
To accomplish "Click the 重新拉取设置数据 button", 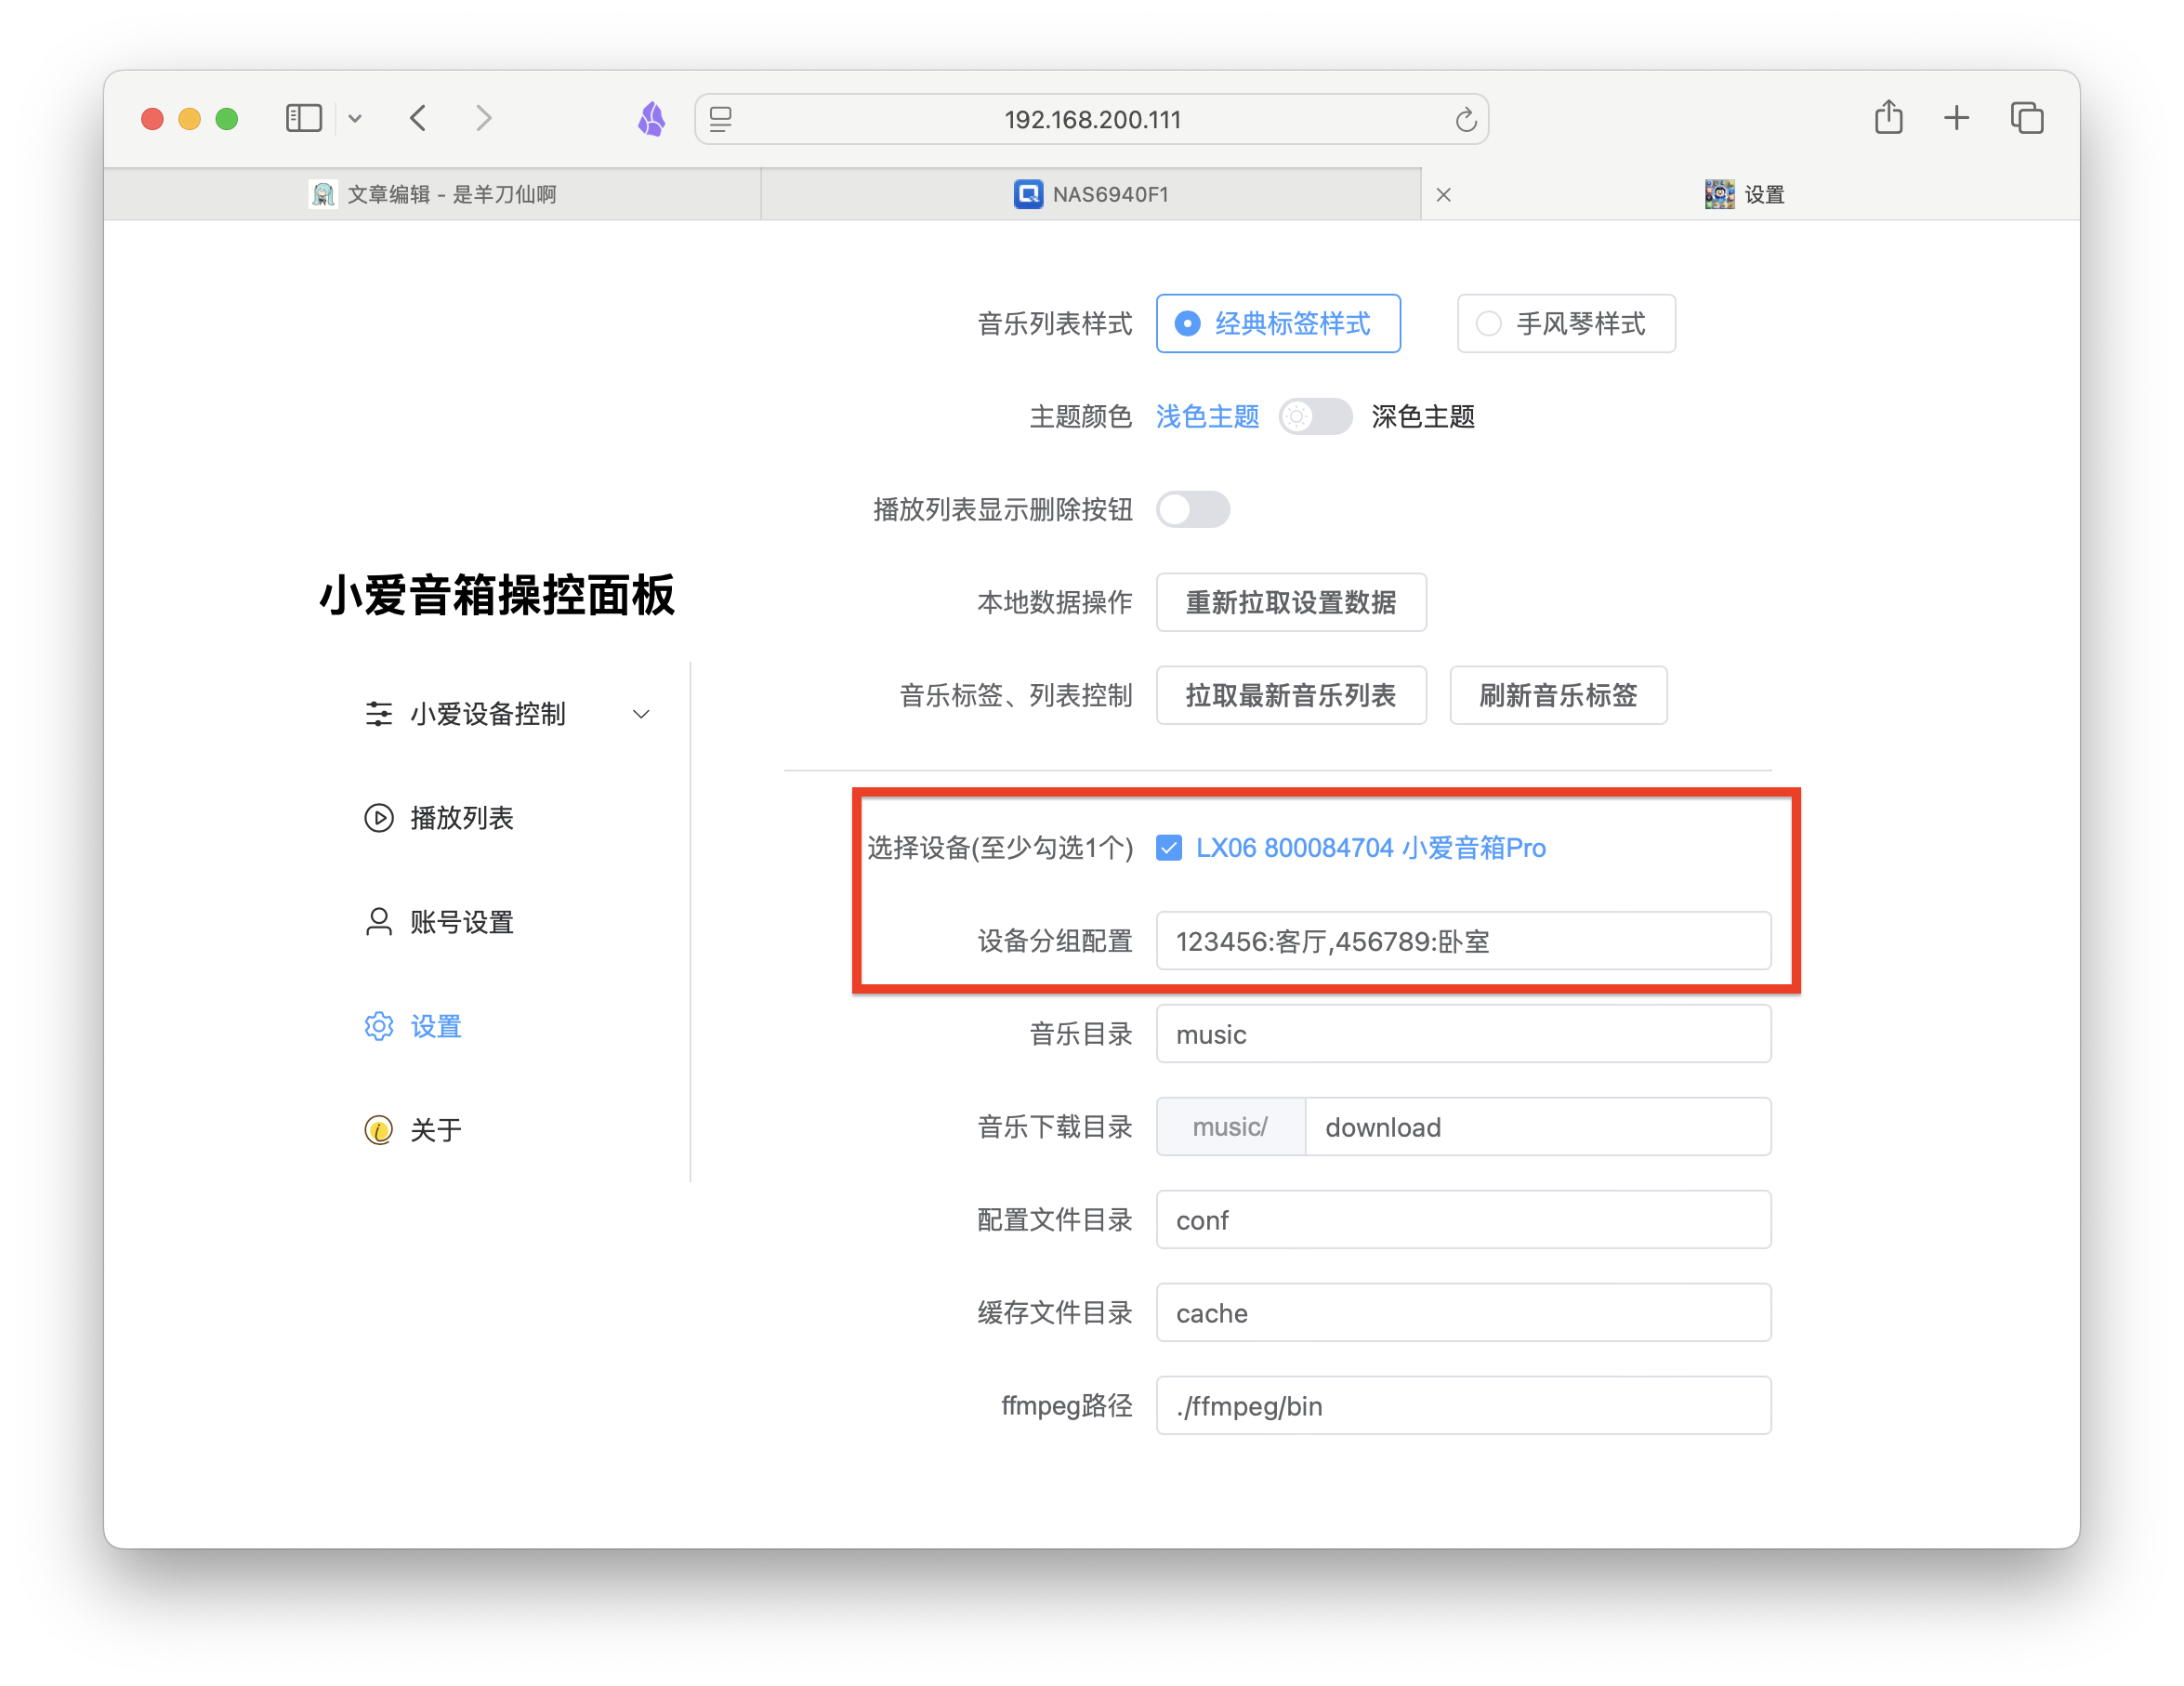I will (1290, 603).
